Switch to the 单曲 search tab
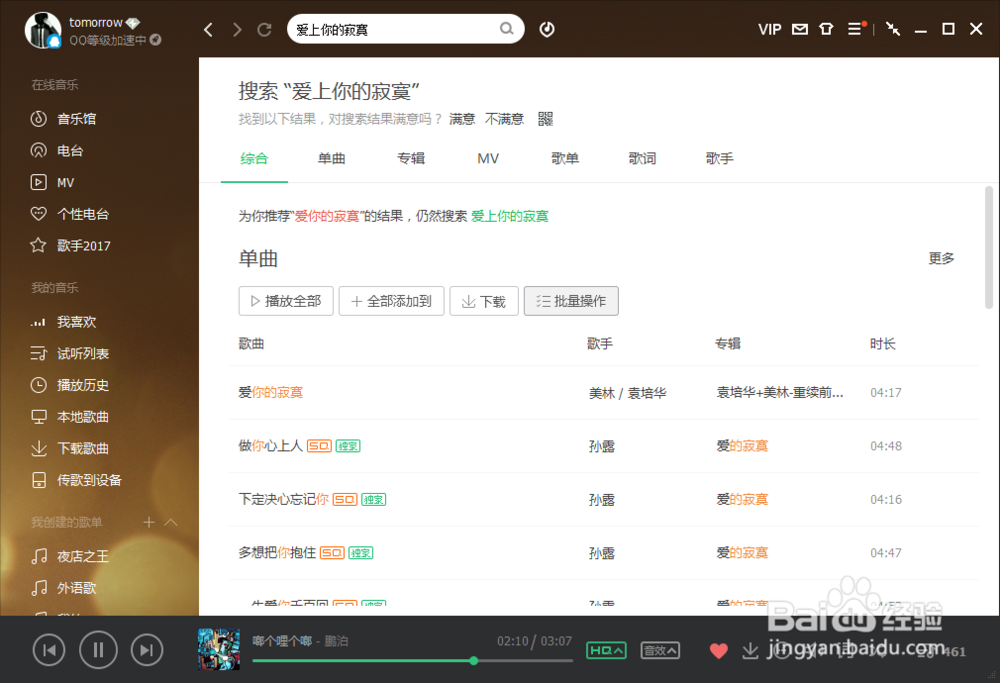Viewport: 1000px width, 683px height. (x=332, y=158)
